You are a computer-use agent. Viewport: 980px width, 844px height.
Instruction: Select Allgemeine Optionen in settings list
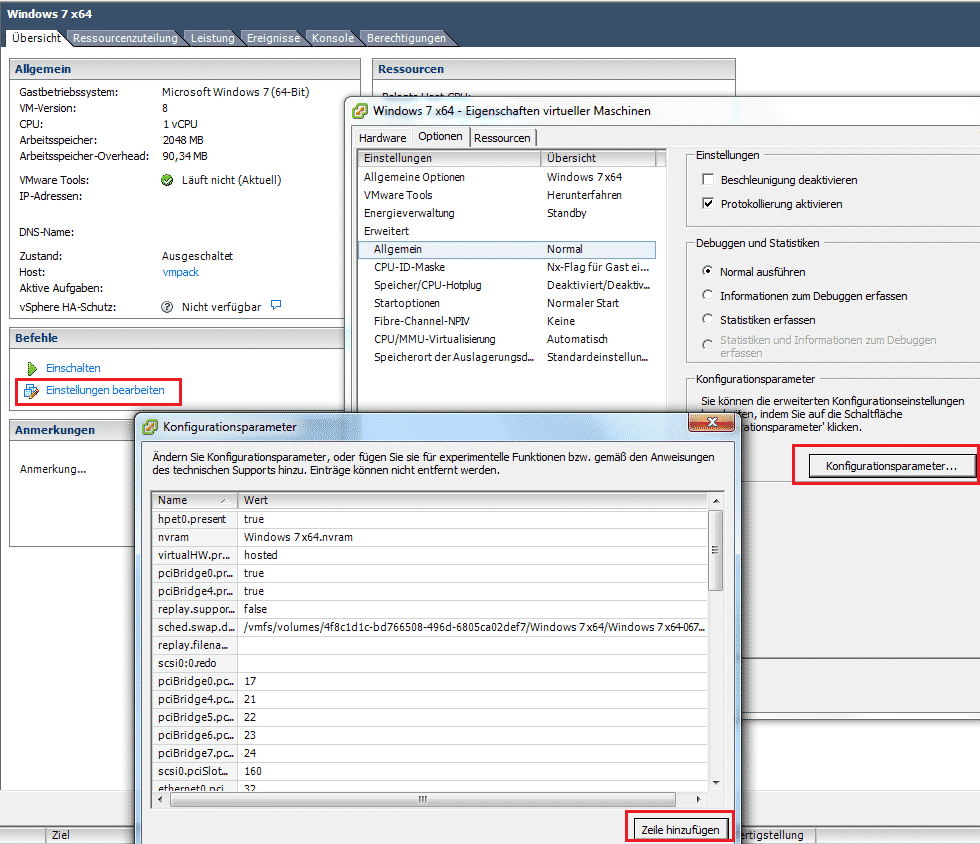(x=507, y=177)
